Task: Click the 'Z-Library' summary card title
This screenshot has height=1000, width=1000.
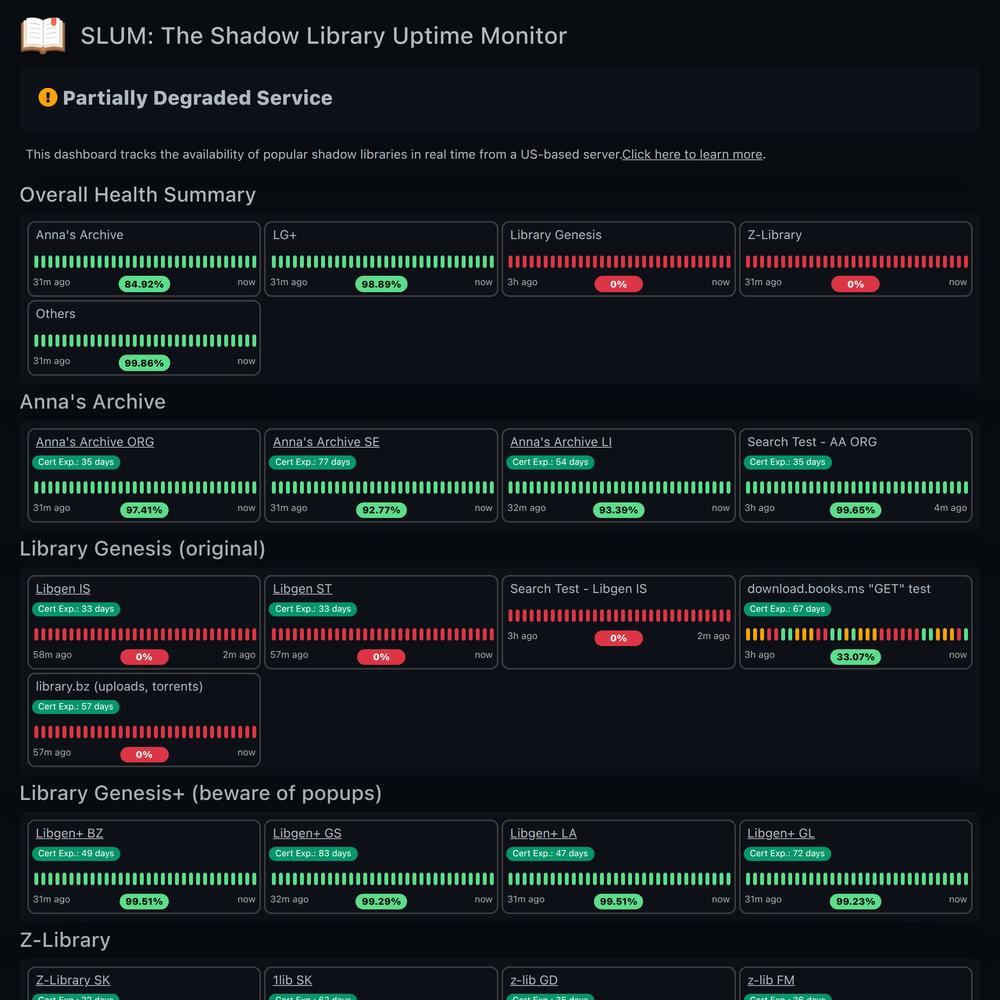Action: pos(774,235)
